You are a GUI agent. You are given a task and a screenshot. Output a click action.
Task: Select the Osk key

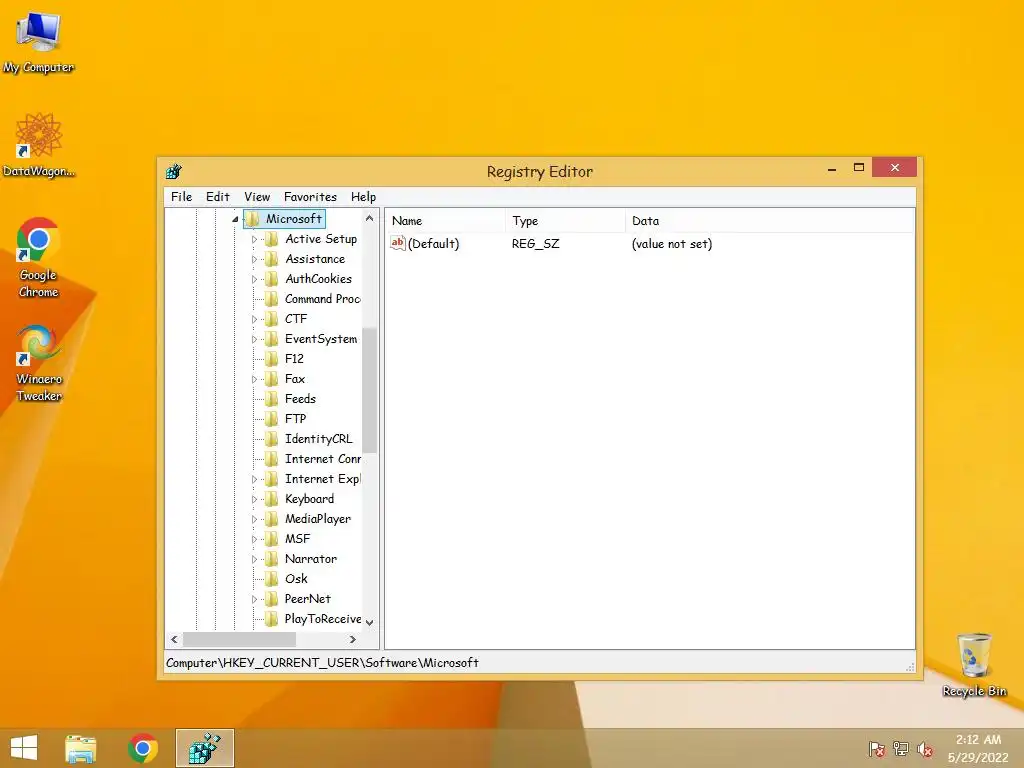tap(296, 579)
